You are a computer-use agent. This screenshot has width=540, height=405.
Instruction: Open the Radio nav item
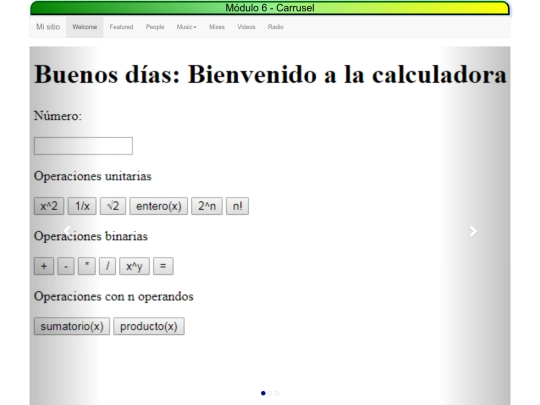pyautogui.click(x=276, y=27)
